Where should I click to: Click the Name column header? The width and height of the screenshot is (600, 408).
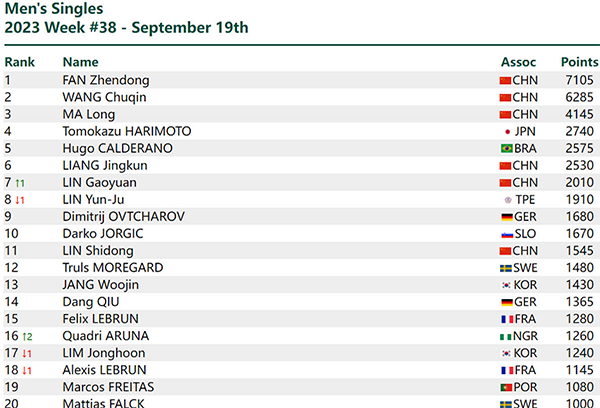pyautogui.click(x=81, y=62)
